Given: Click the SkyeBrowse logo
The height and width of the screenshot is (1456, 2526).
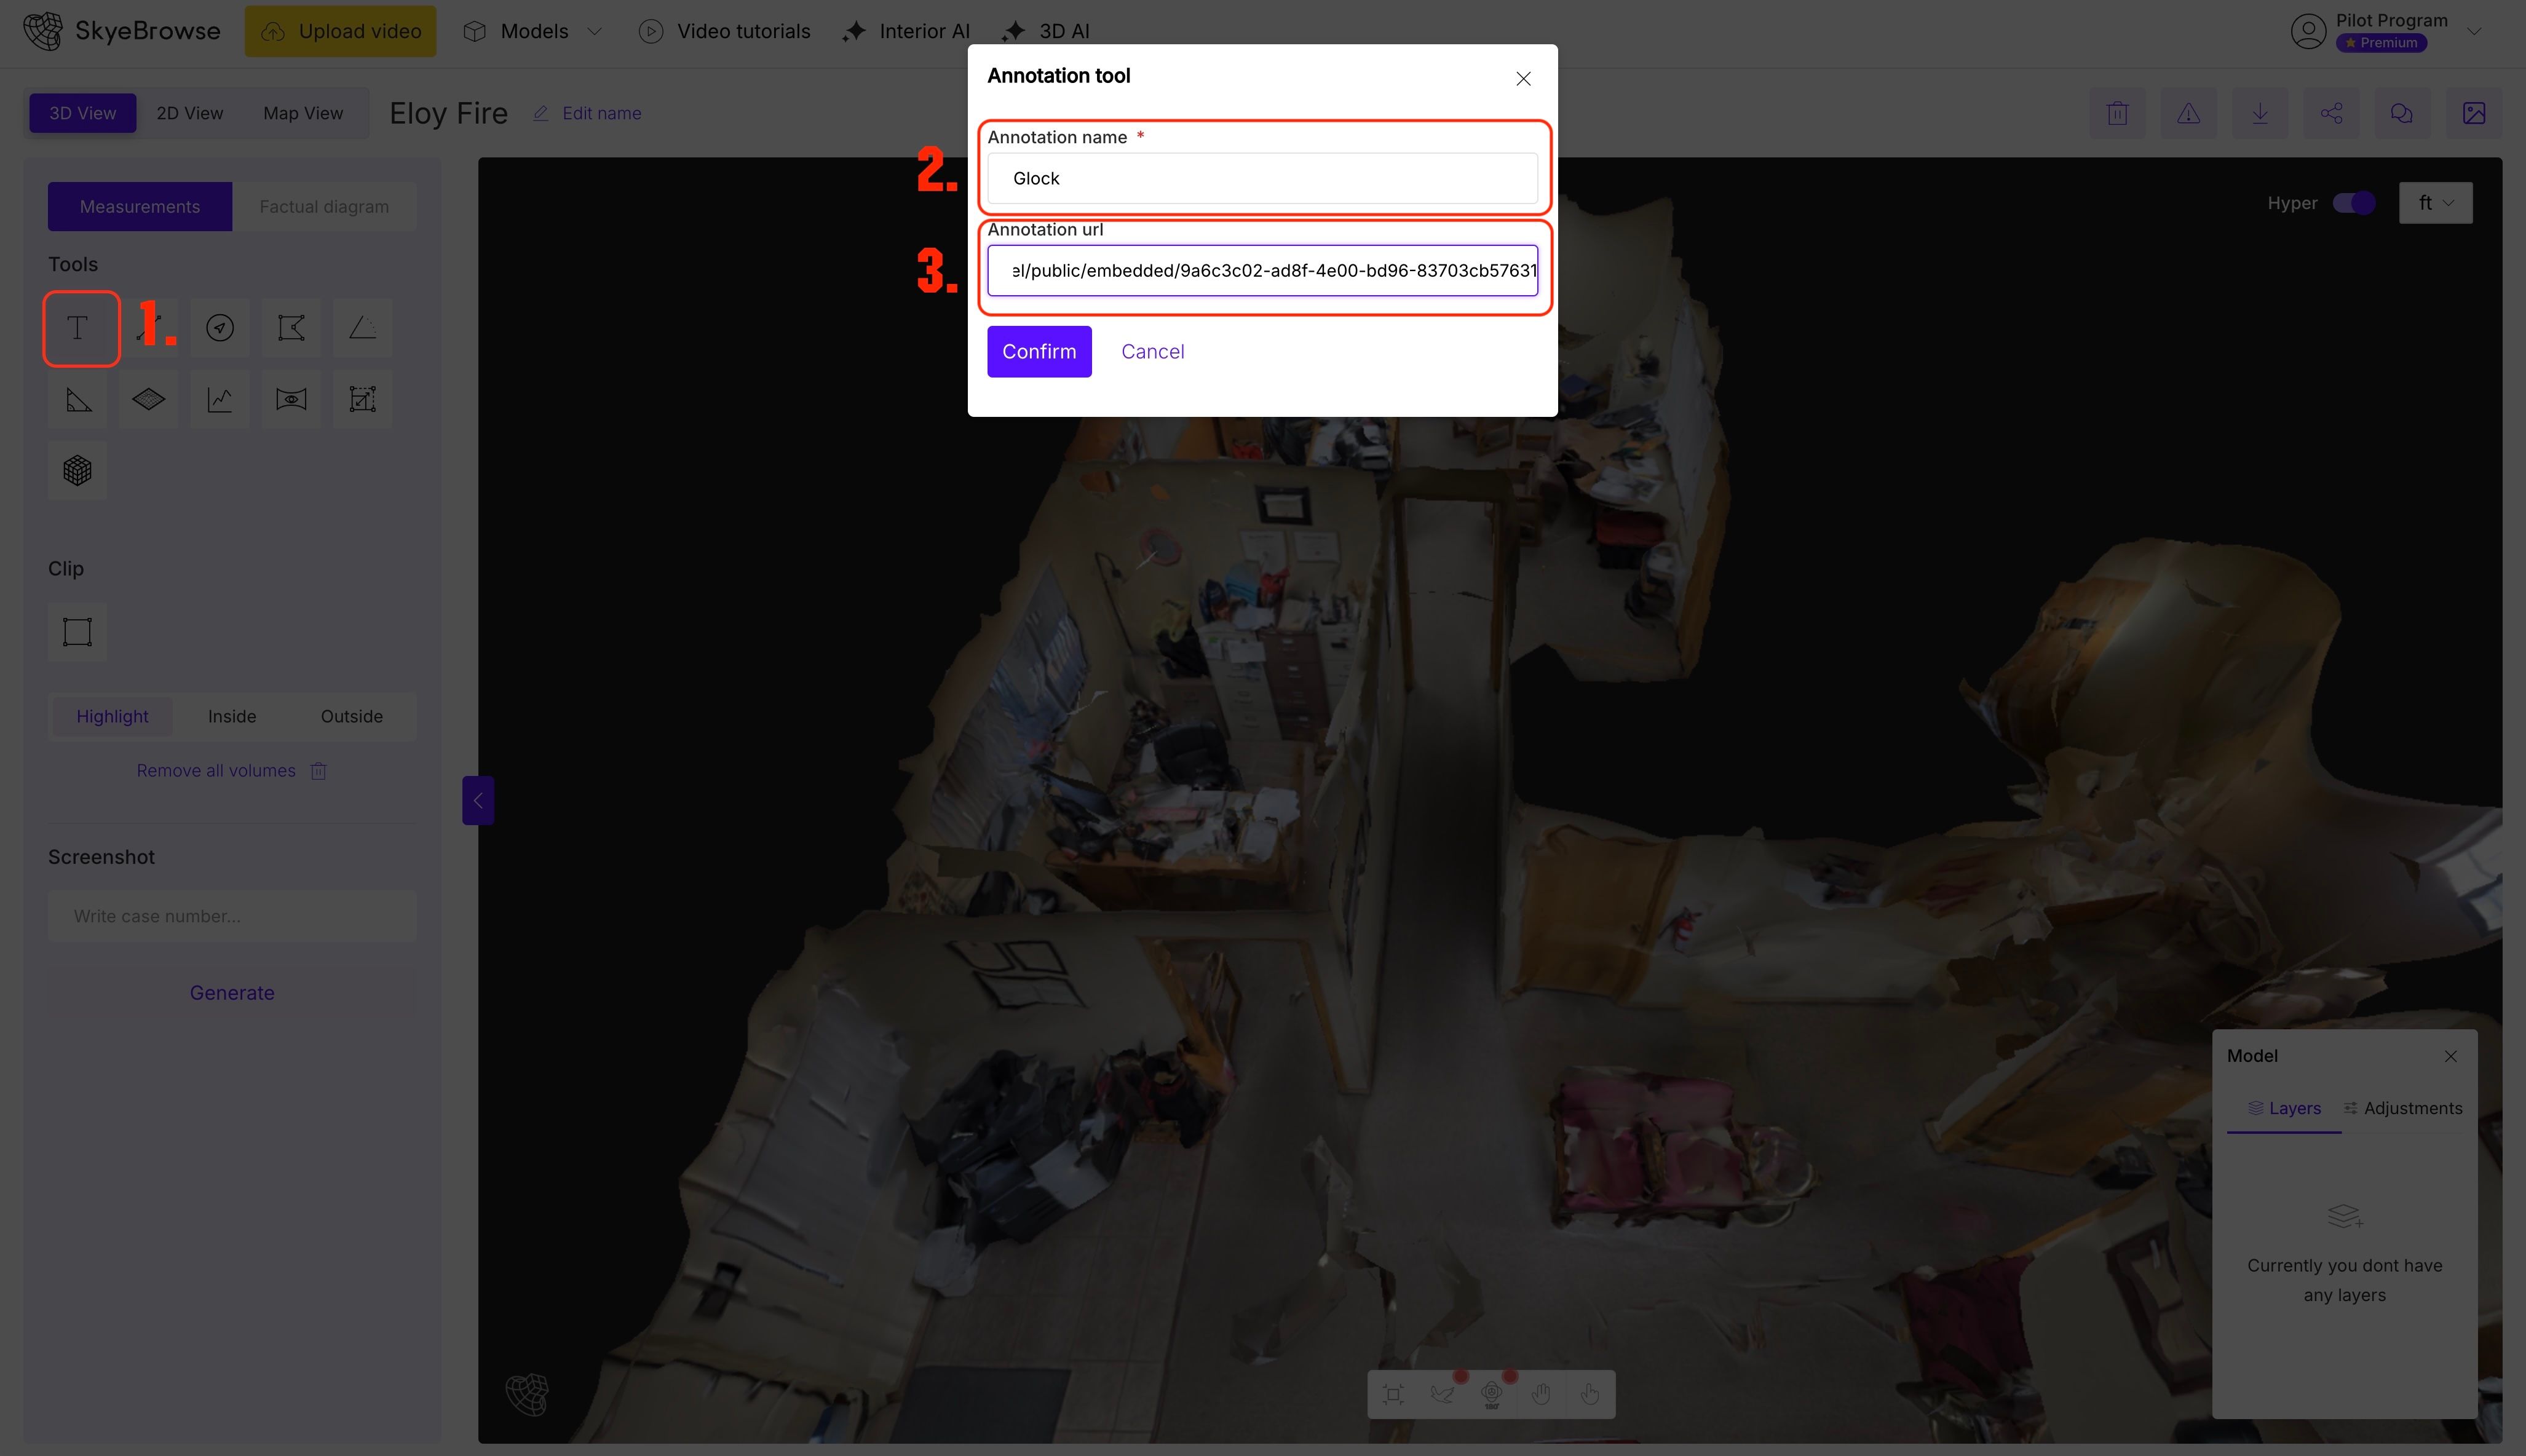Looking at the screenshot, I should 121,31.
